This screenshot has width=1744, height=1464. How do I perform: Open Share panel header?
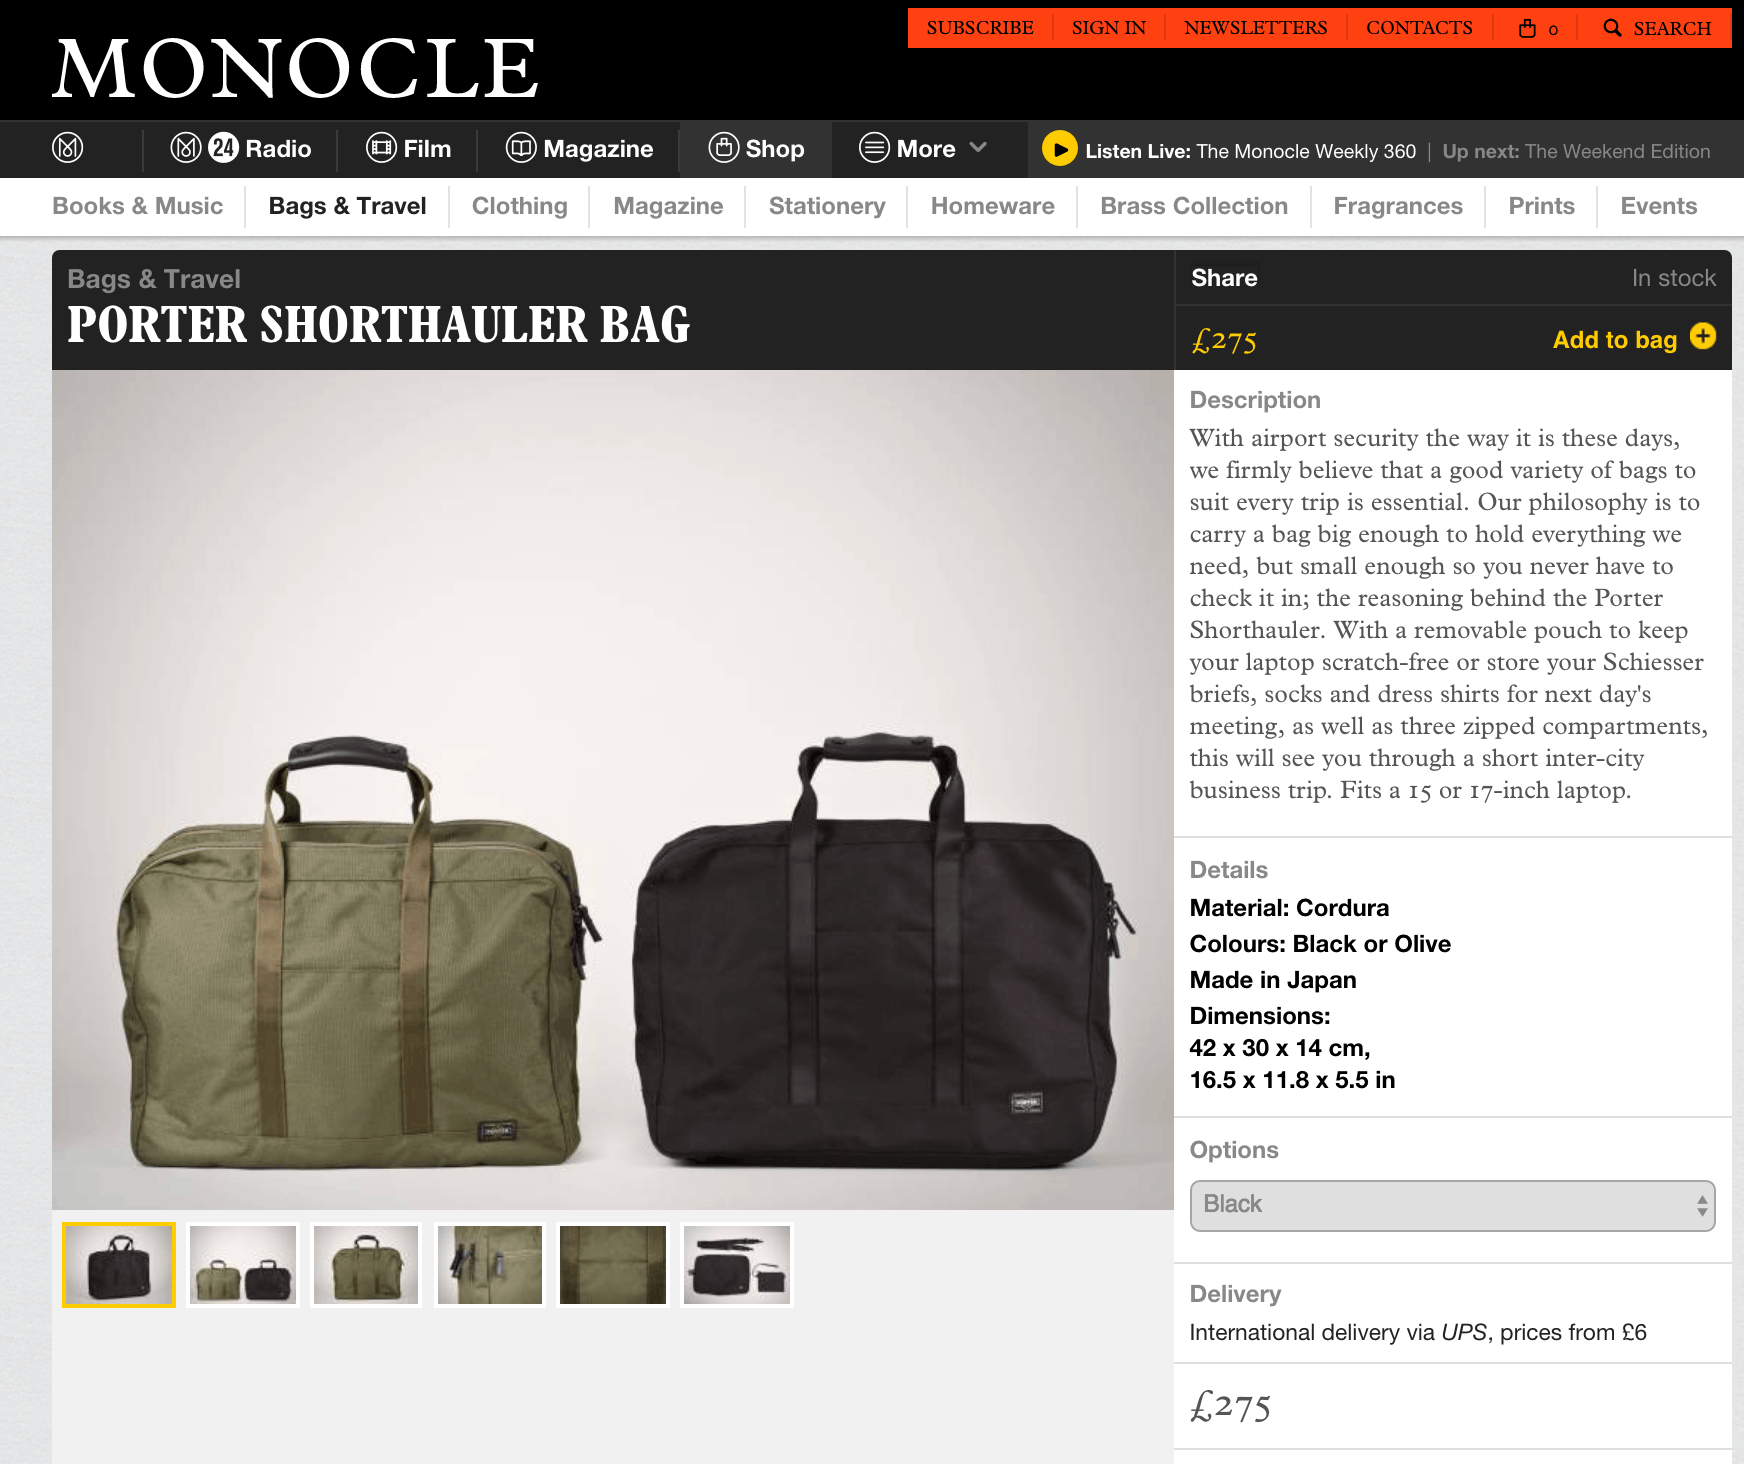[1224, 278]
